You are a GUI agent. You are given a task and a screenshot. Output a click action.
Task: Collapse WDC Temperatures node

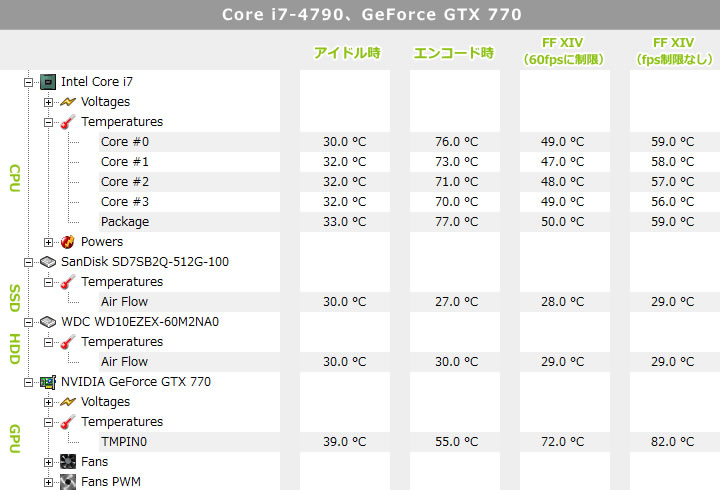pos(48,342)
